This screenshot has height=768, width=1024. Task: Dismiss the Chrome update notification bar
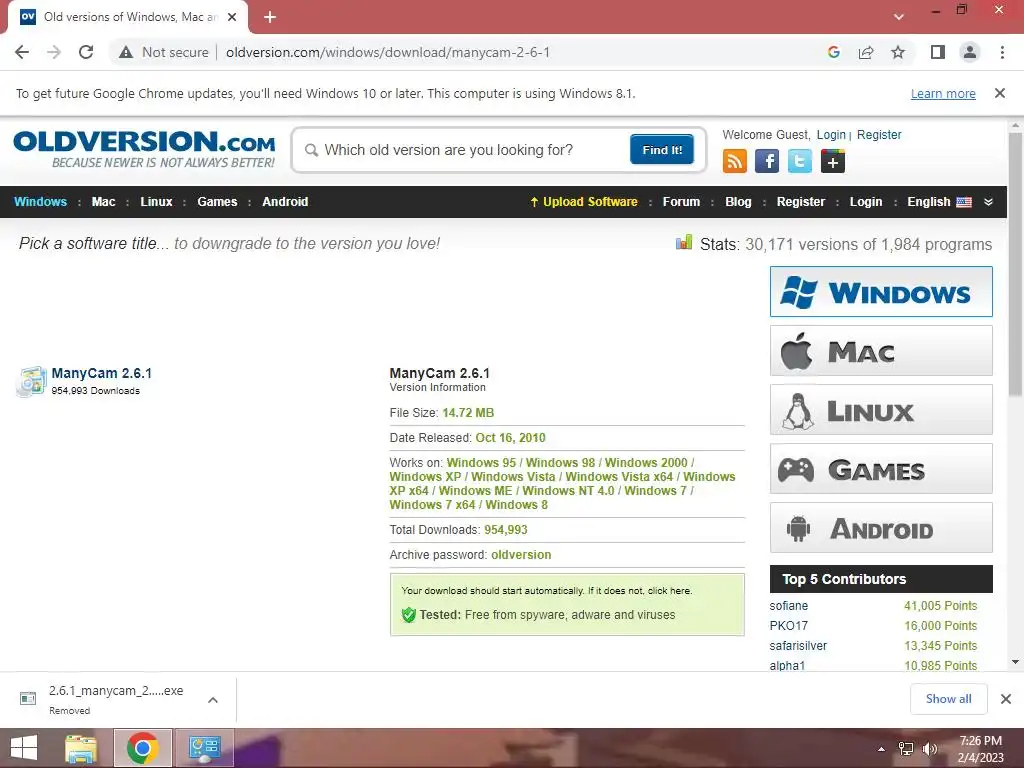coord(999,93)
